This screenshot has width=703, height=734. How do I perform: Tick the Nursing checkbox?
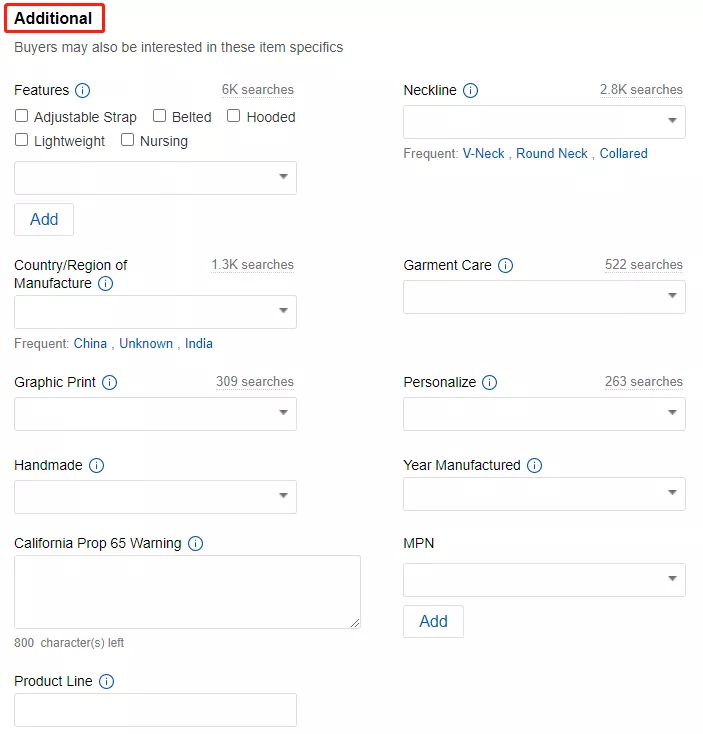point(128,140)
